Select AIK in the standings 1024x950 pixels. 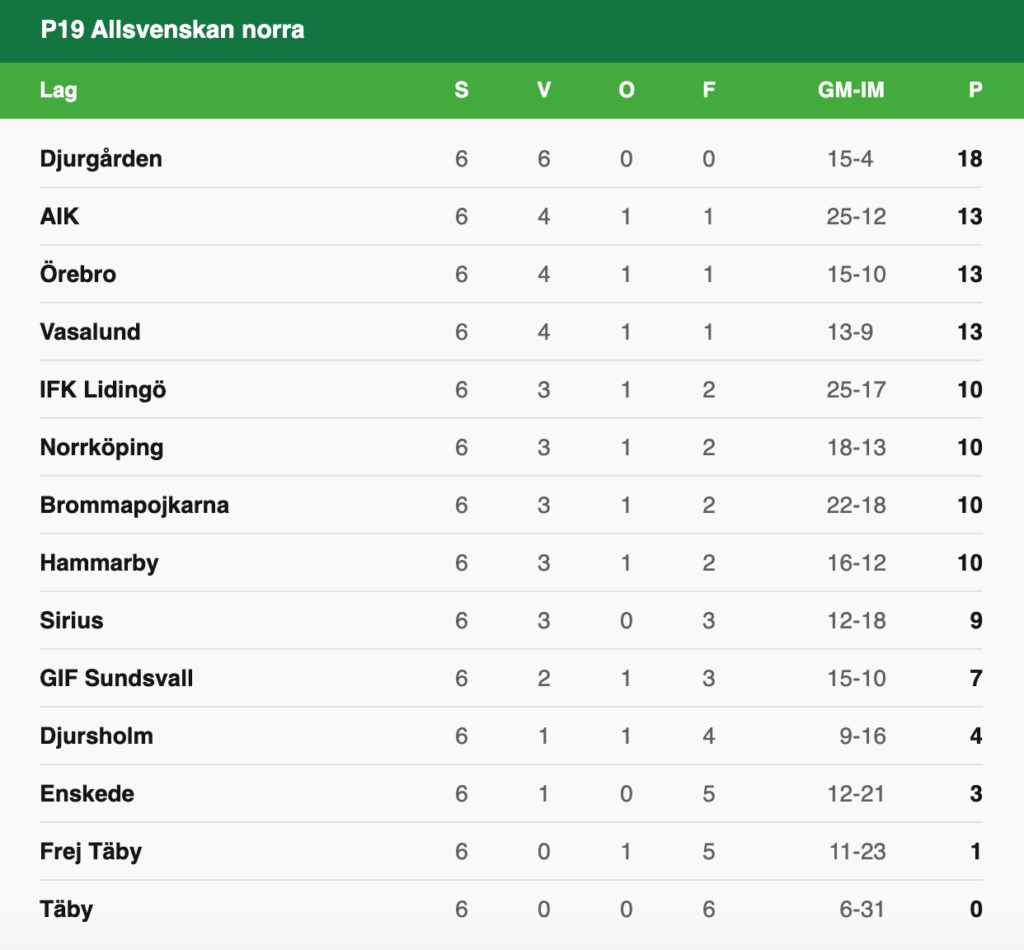tap(59, 217)
